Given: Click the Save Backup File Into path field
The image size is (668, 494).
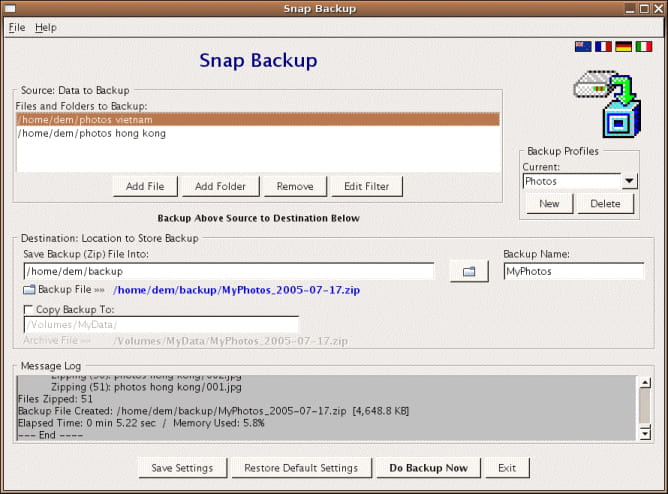Looking at the screenshot, I should 228,271.
